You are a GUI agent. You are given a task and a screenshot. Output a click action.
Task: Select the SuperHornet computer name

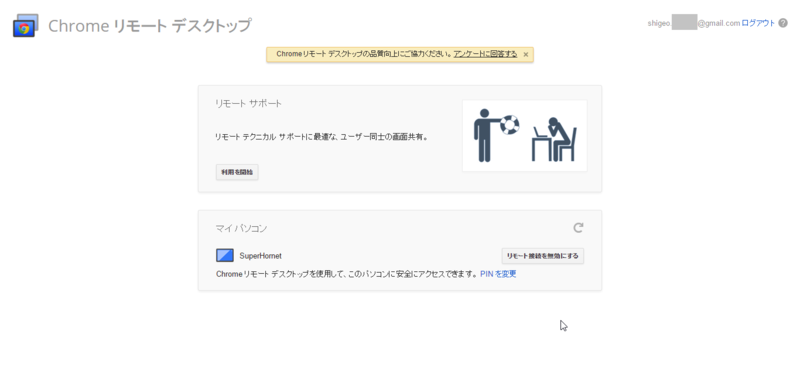point(260,256)
